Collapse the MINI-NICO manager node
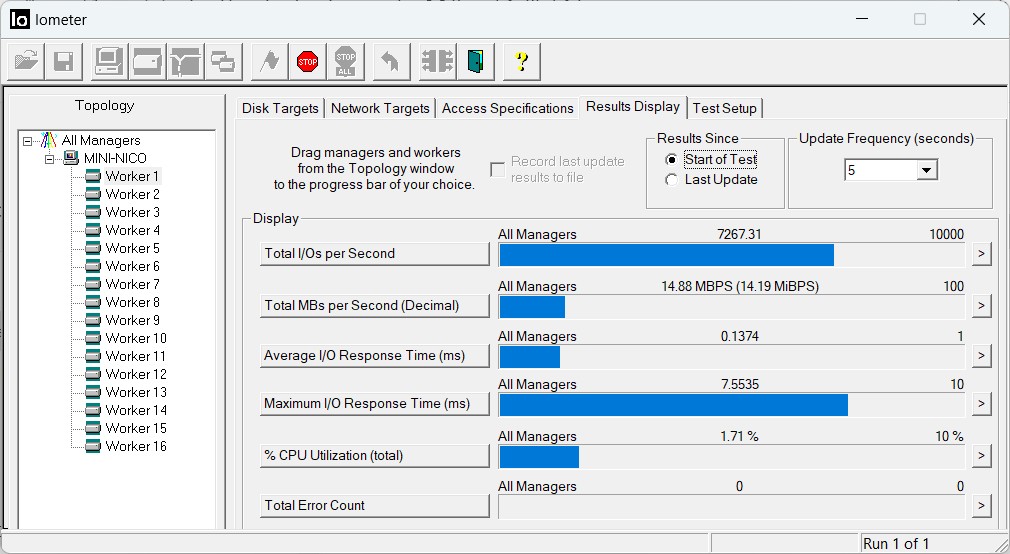Image resolution: width=1010 pixels, height=554 pixels. pos(48,159)
